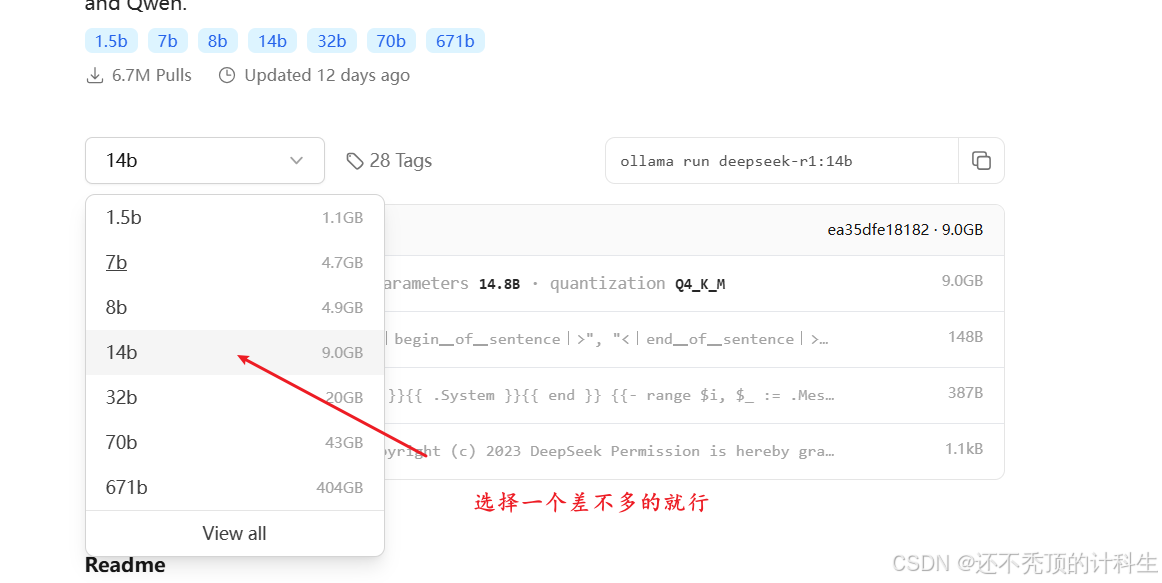
Task: Open the begin_of_sentence params row
Action: tap(694, 339)
